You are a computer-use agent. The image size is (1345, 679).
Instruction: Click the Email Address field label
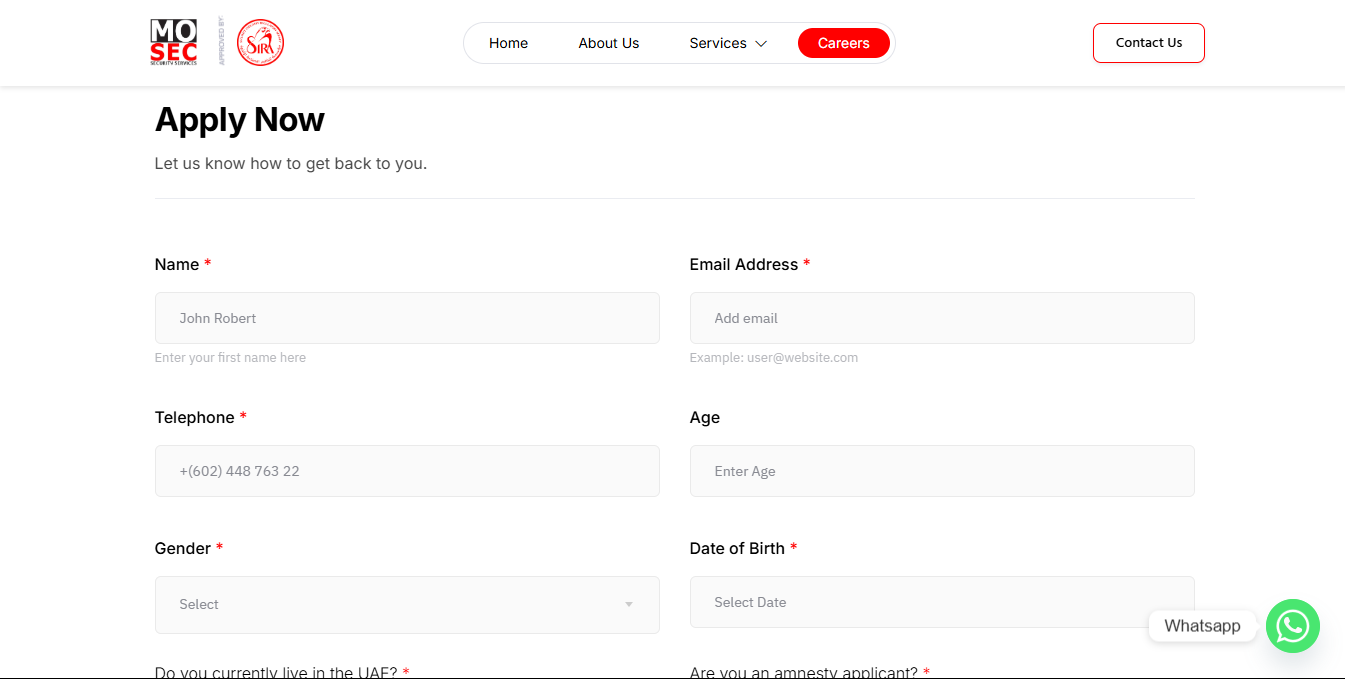(743, 264)
